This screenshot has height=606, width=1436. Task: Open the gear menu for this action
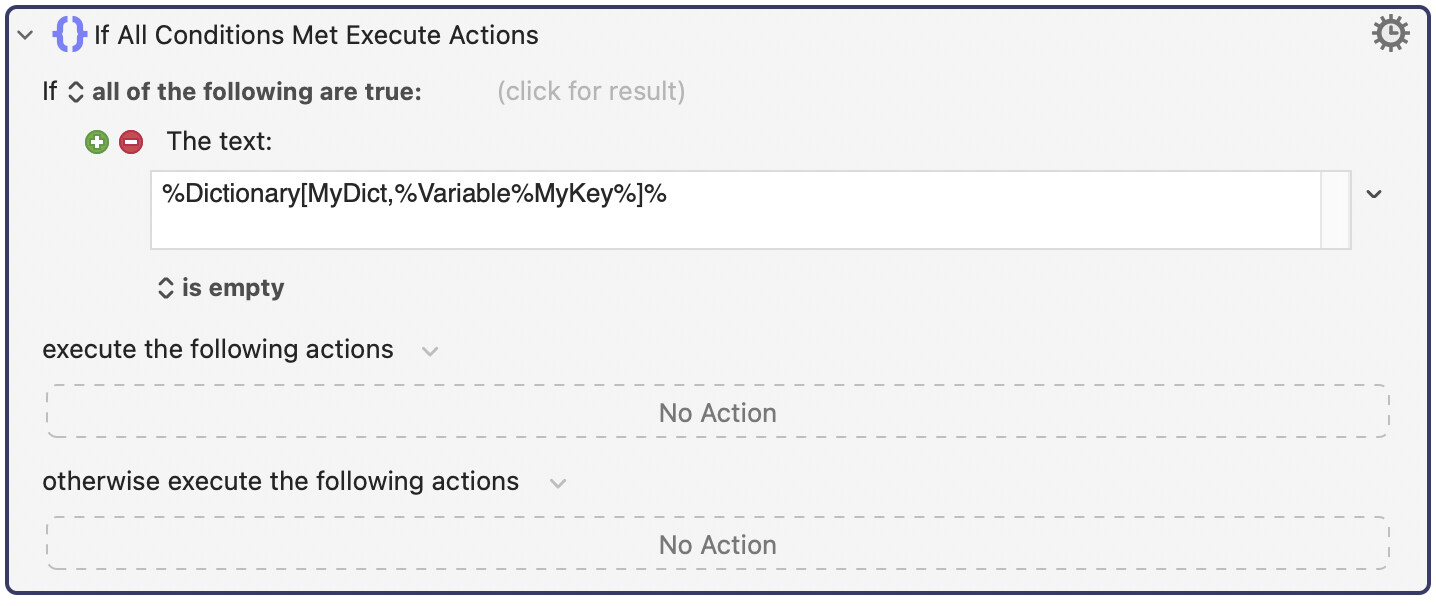click(1390, 34)
